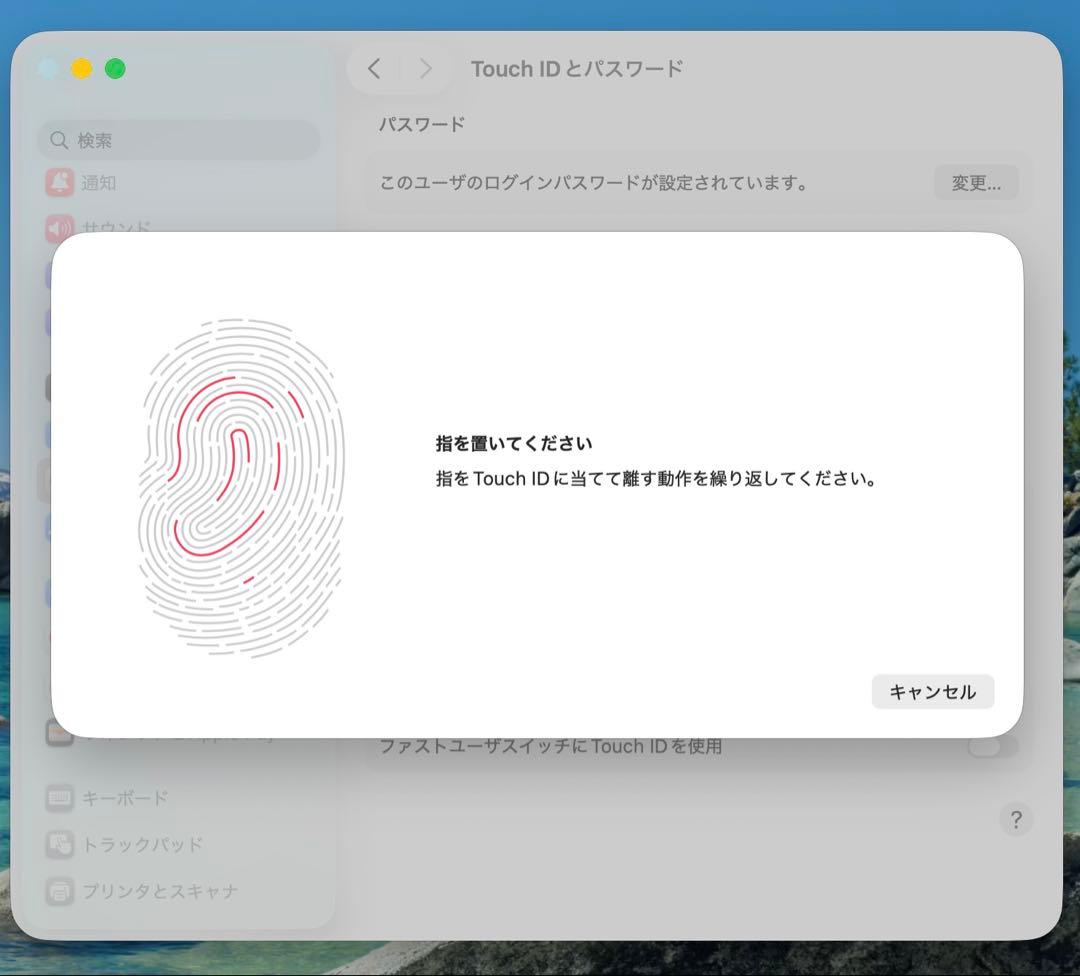
Task: Click the Keyboard icon in sidebar
Action: [60, 798]
